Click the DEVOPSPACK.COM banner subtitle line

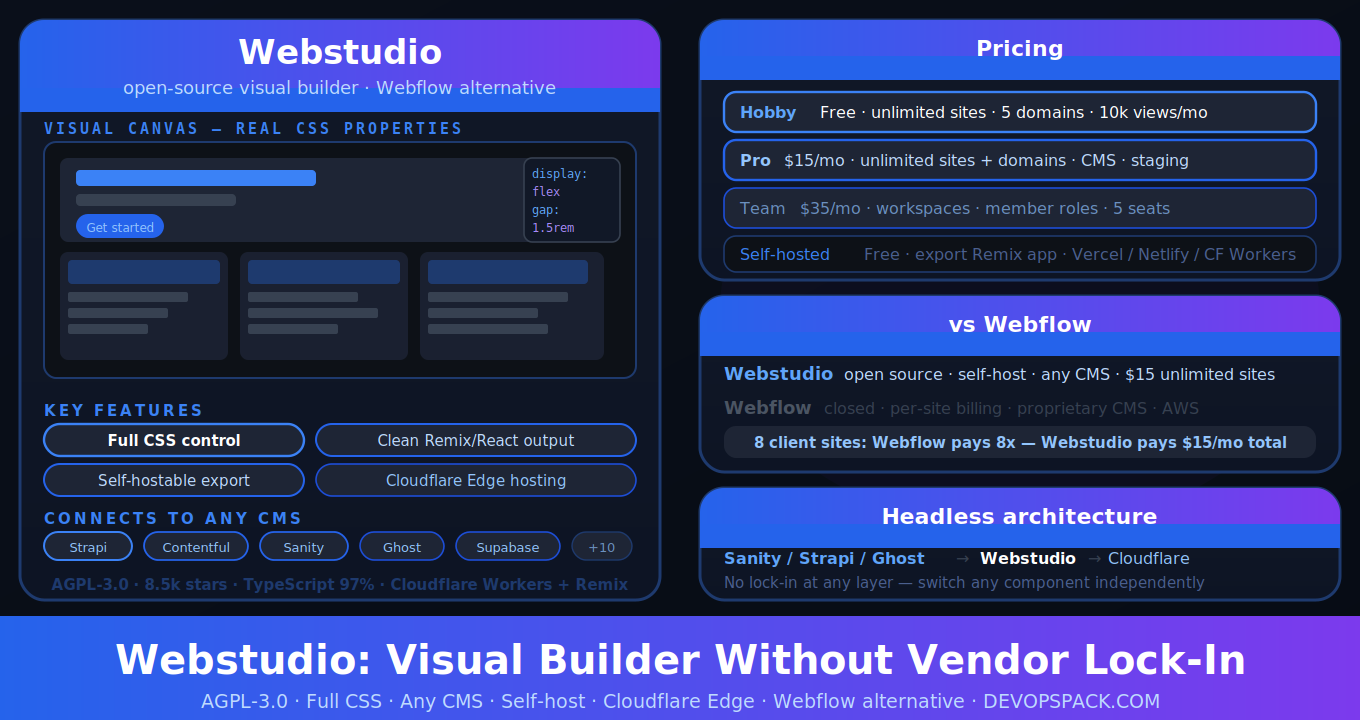[x=680, y=701]
